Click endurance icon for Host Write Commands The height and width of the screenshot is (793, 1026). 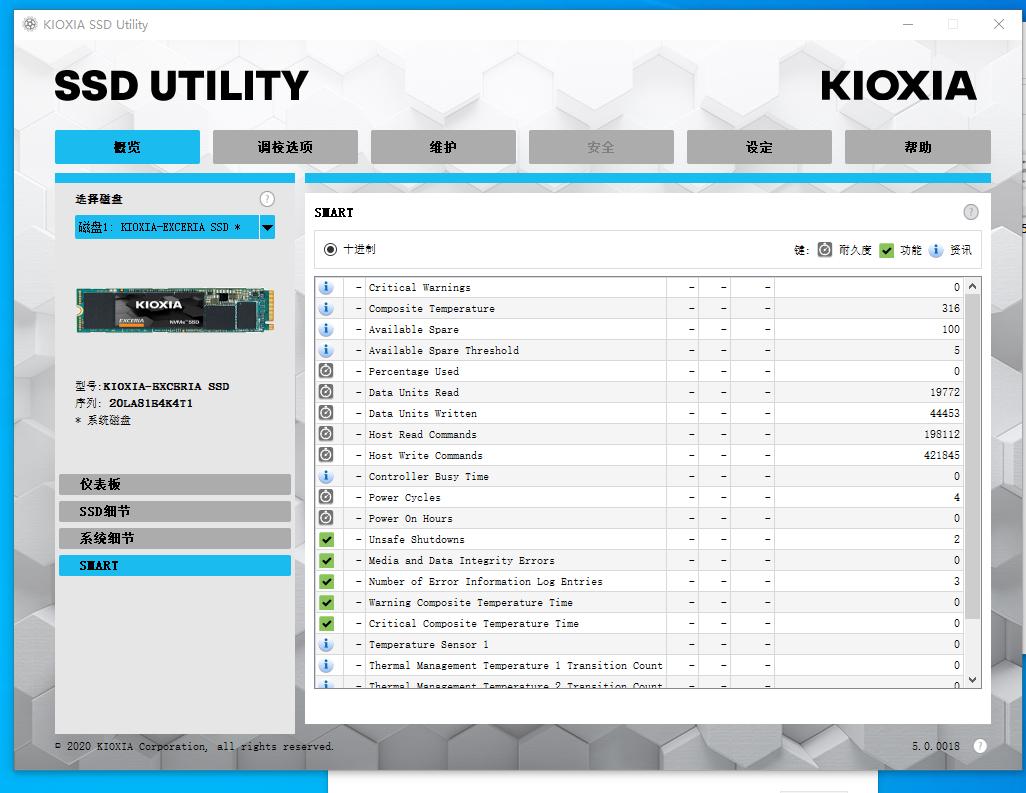326,455
